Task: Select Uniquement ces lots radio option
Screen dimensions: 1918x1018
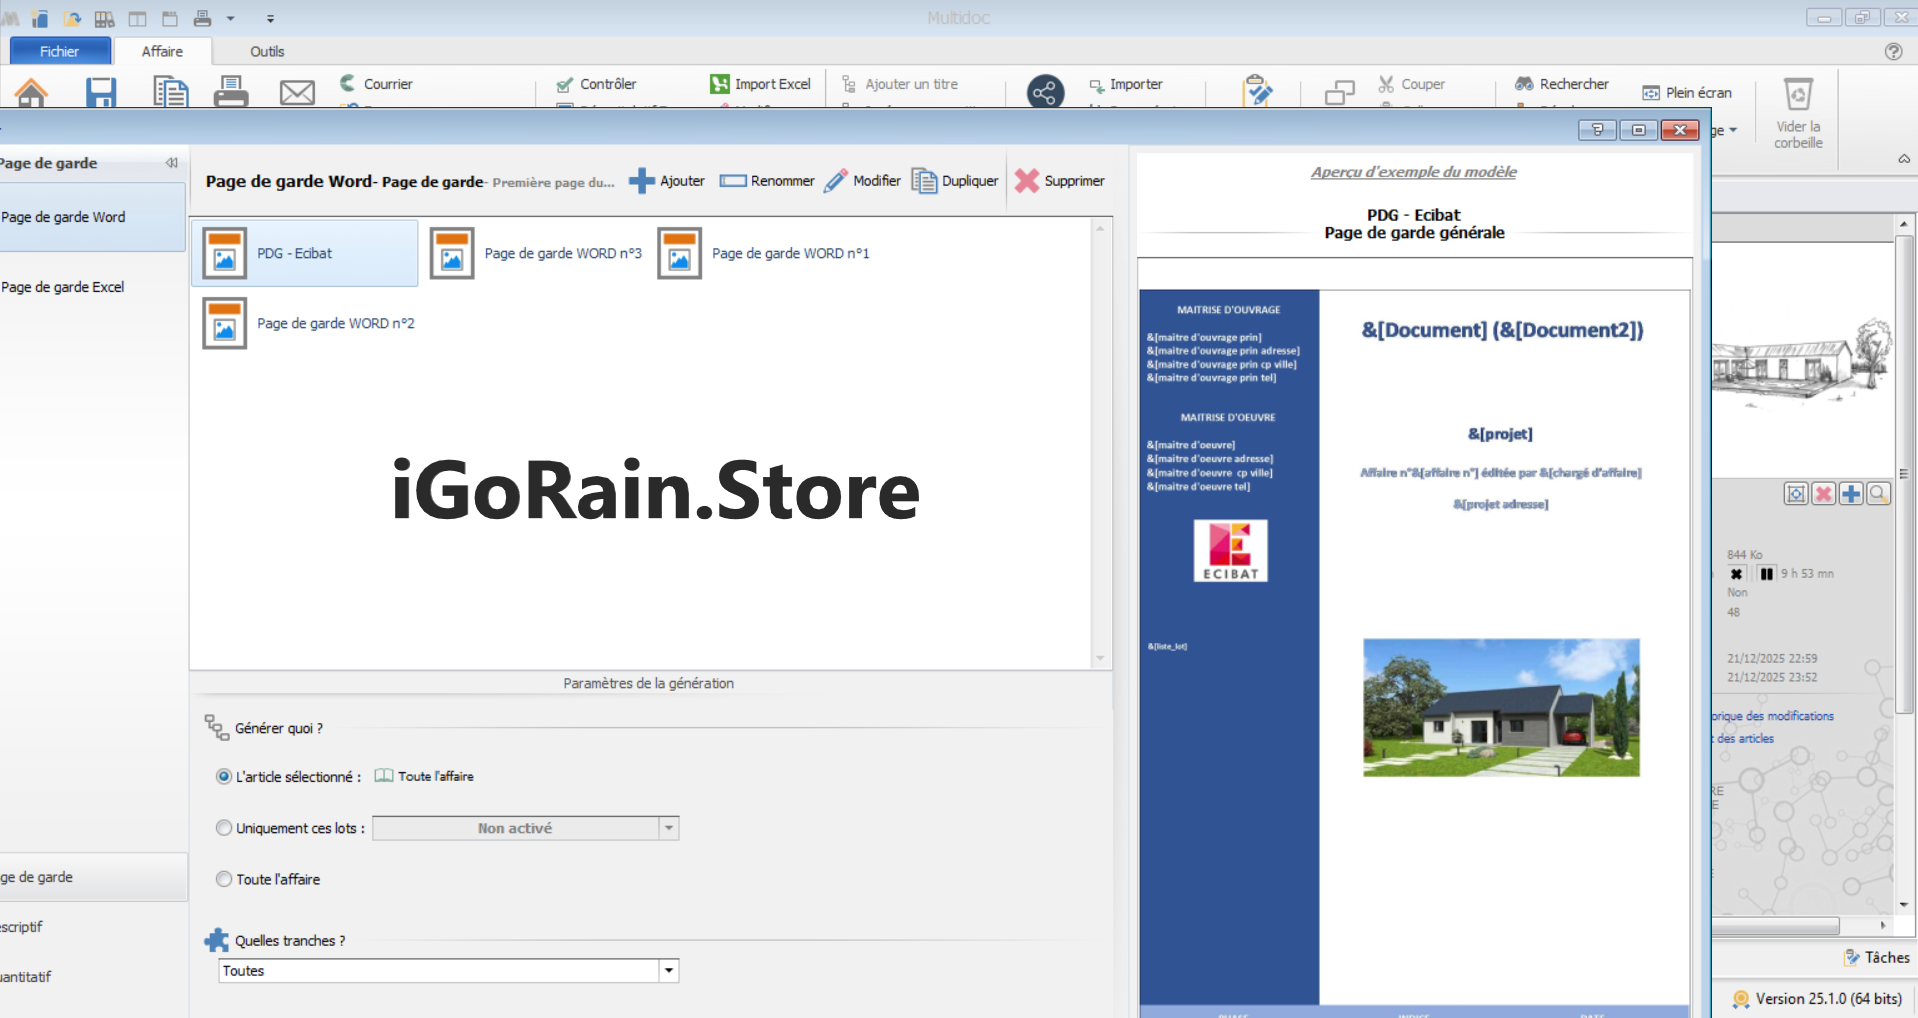Action: point(224,828)
